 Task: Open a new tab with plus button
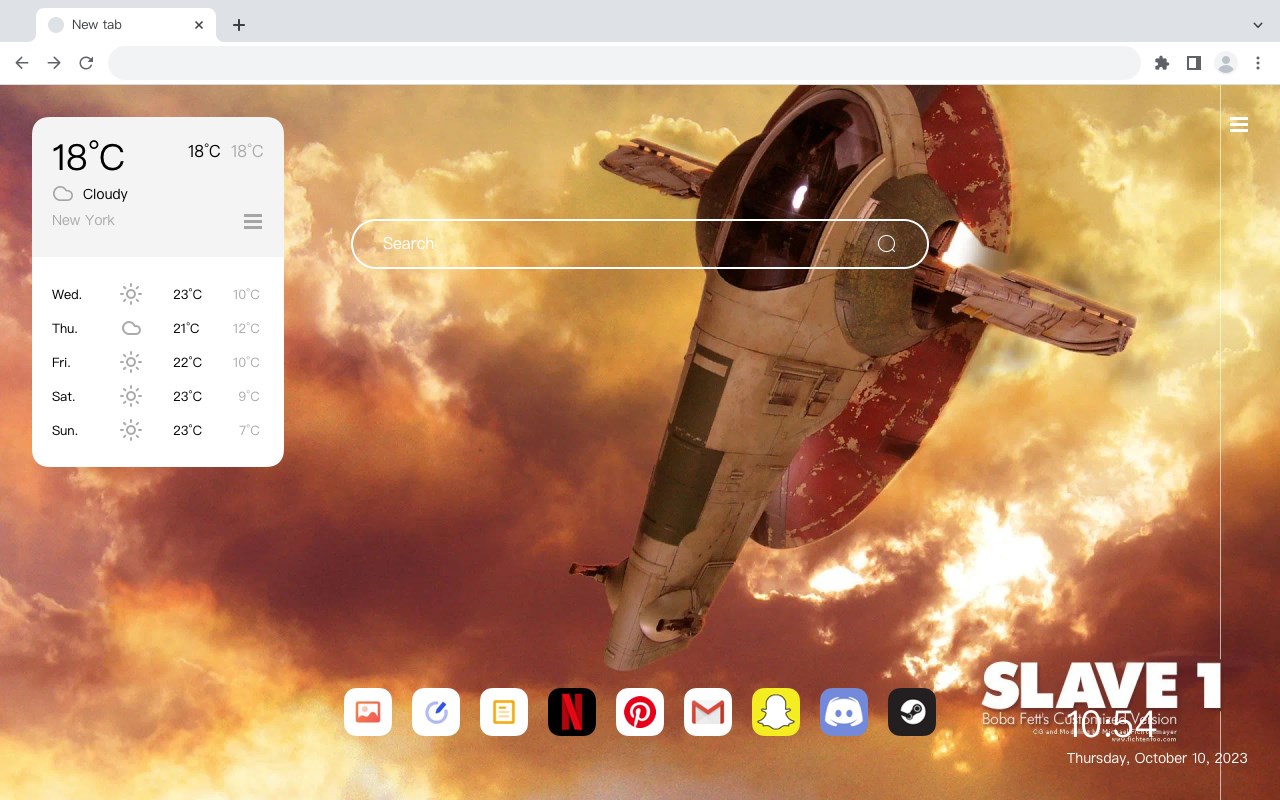pos(238,25)
